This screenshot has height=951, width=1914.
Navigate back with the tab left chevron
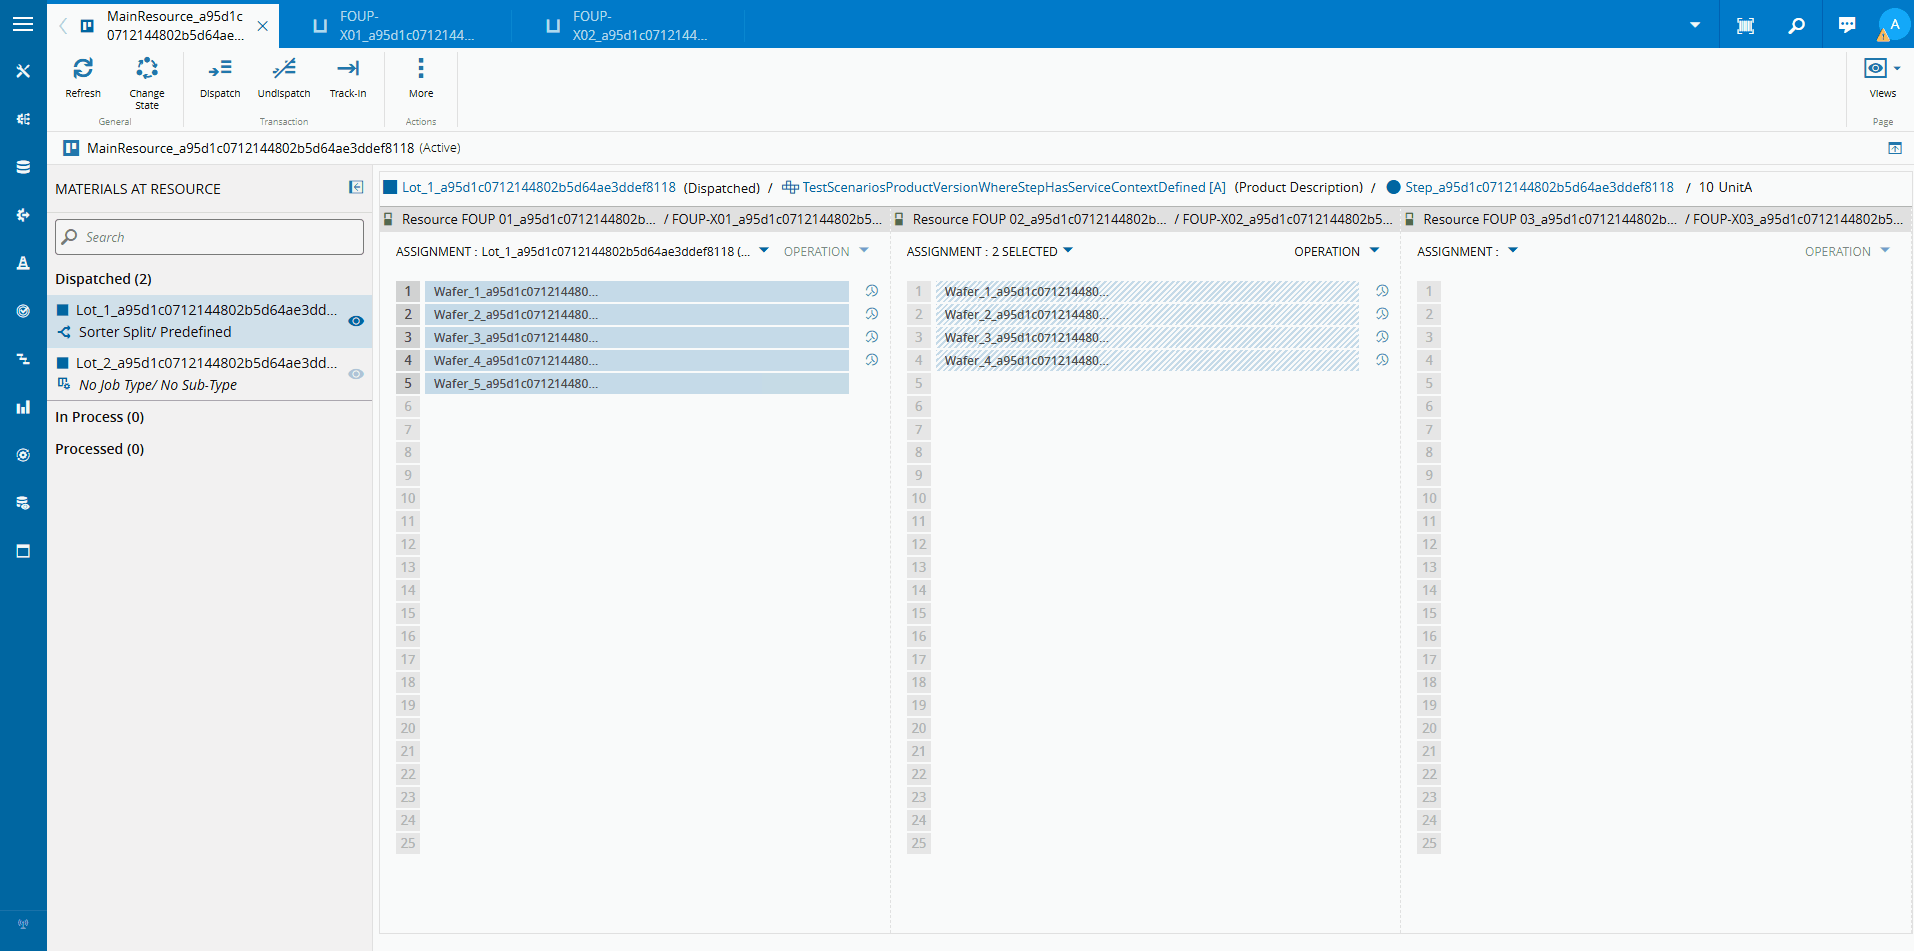click(x=63, y=25)
